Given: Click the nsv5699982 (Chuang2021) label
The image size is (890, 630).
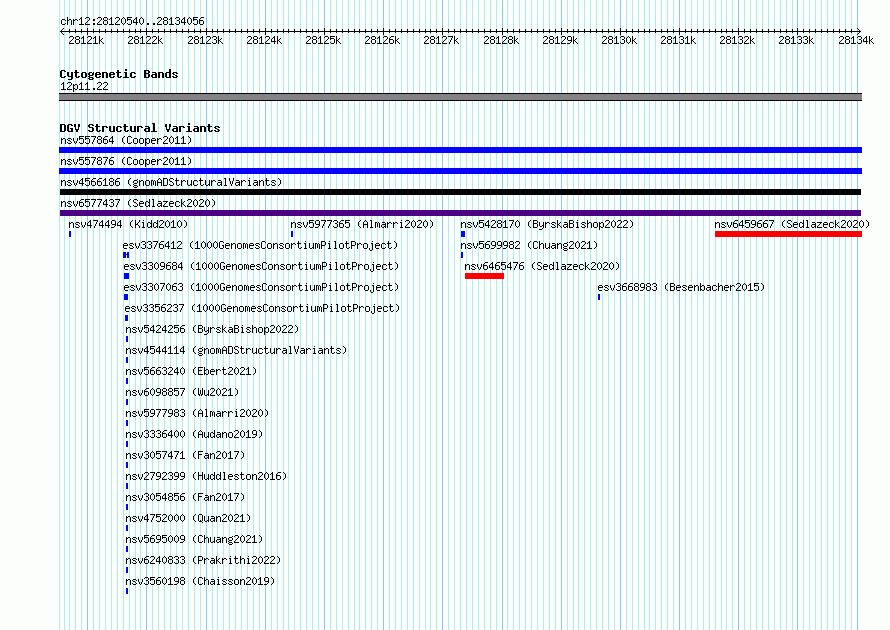Looking at the screenshot, I should [529, 245].
